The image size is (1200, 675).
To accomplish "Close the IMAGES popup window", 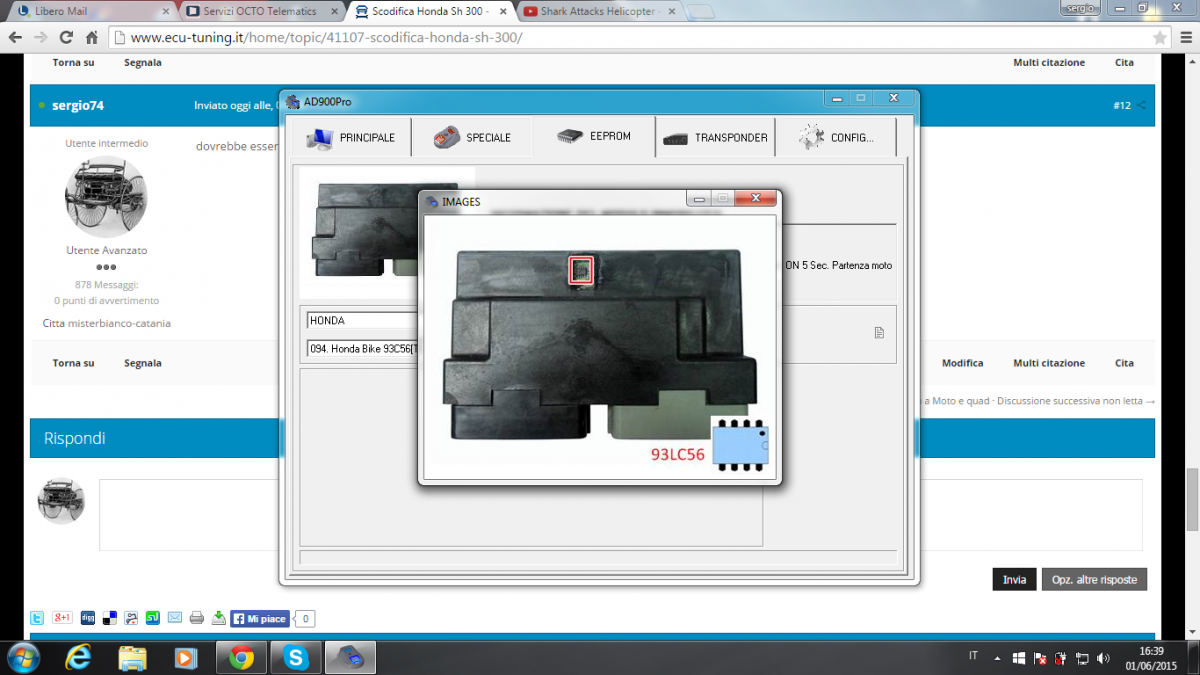I will [x=755, y=198].
